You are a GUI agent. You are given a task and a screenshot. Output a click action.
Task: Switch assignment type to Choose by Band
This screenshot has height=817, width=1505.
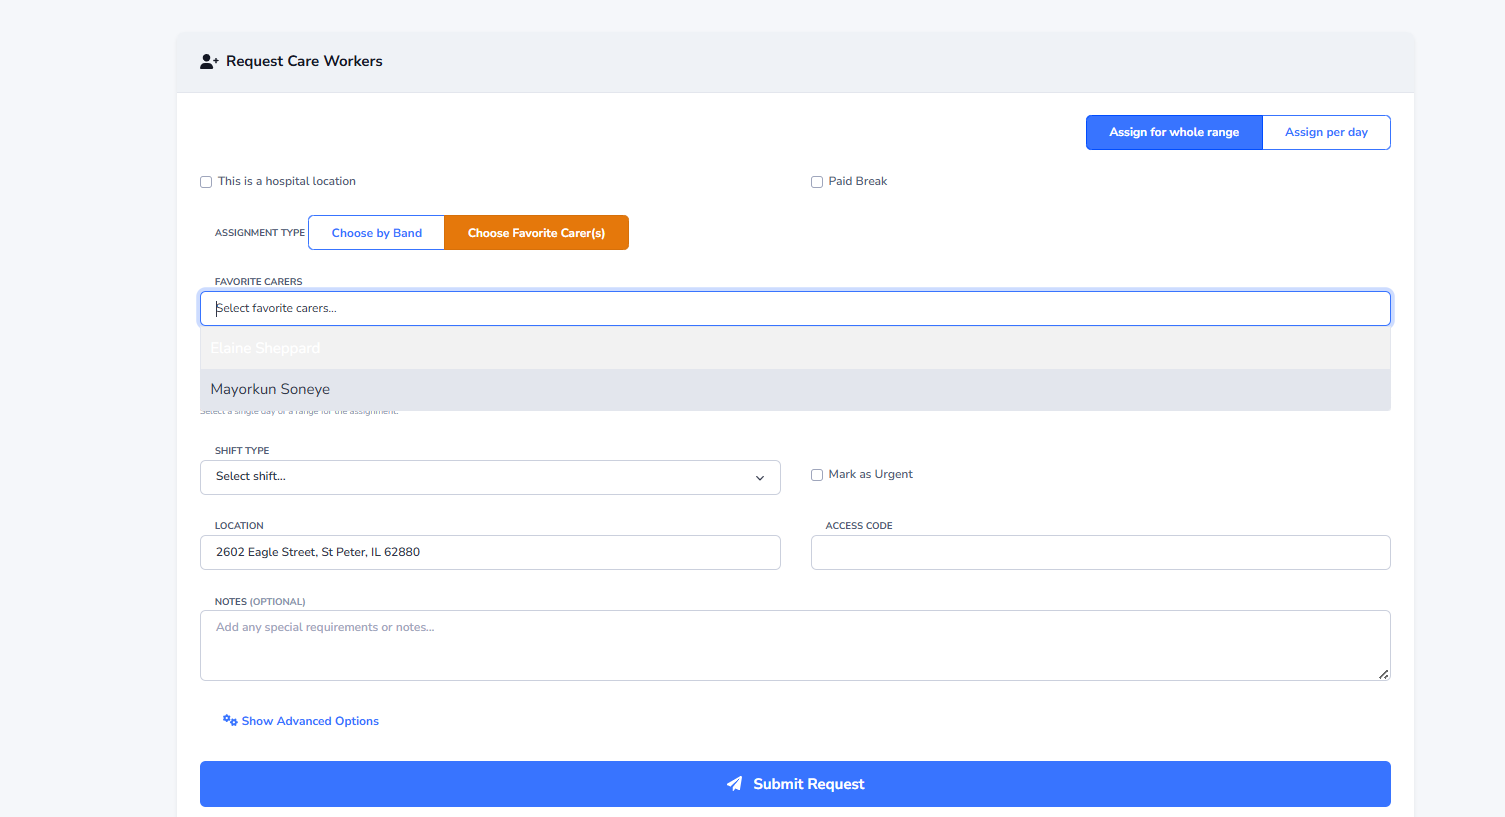click(x=377, y=233)
